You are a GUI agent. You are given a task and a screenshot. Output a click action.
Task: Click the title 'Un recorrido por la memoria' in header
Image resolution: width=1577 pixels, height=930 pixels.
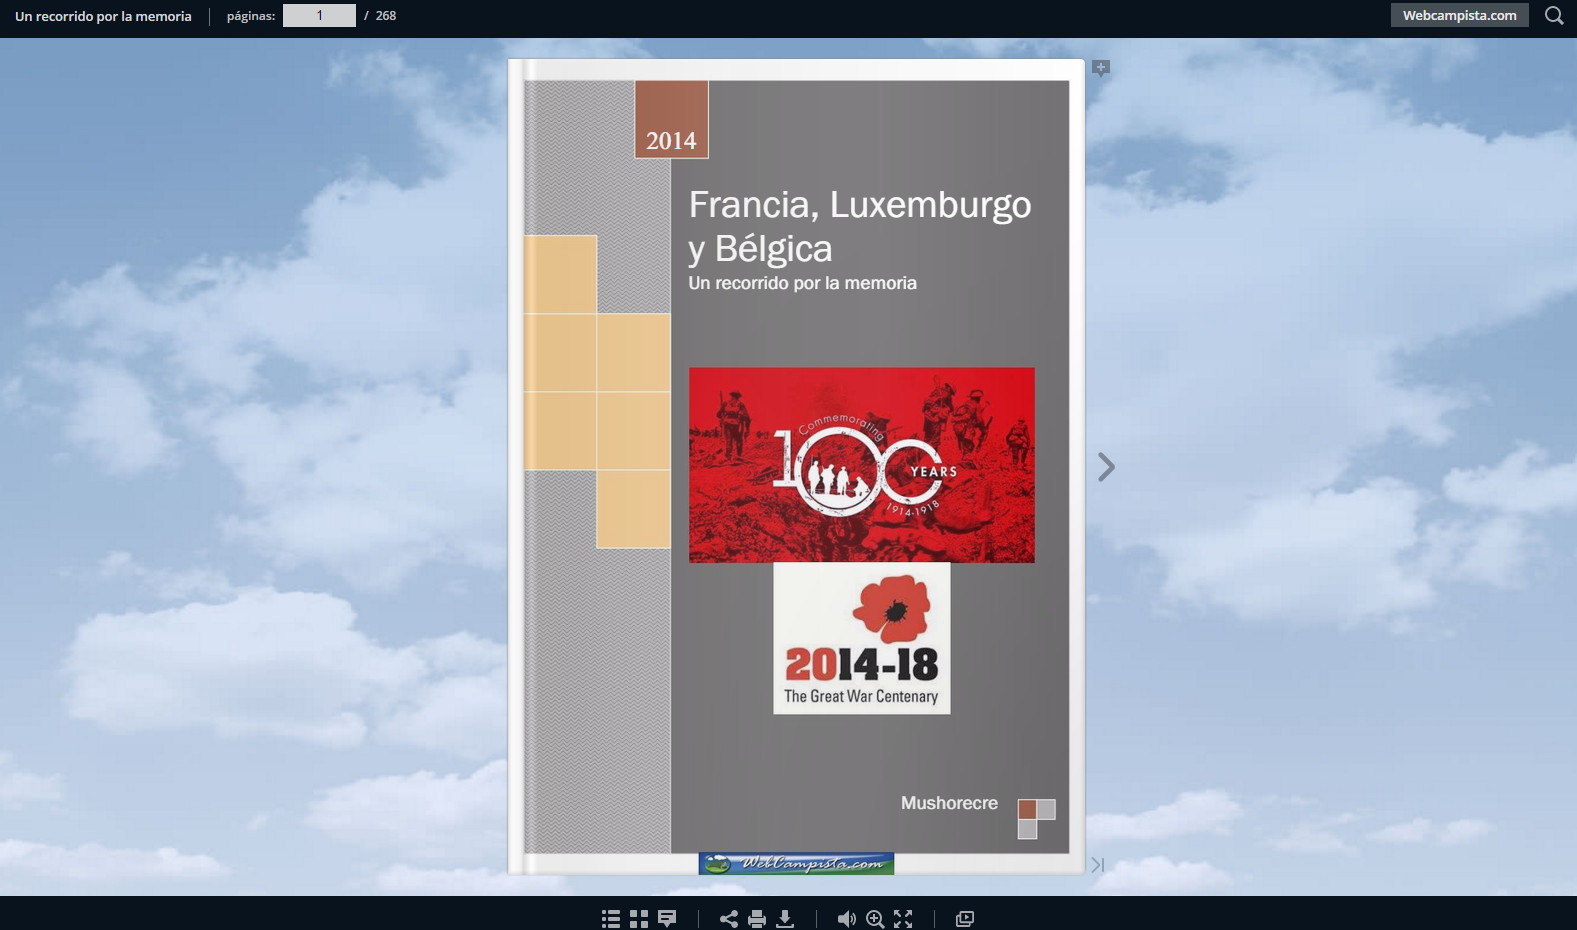pos(103,16)
